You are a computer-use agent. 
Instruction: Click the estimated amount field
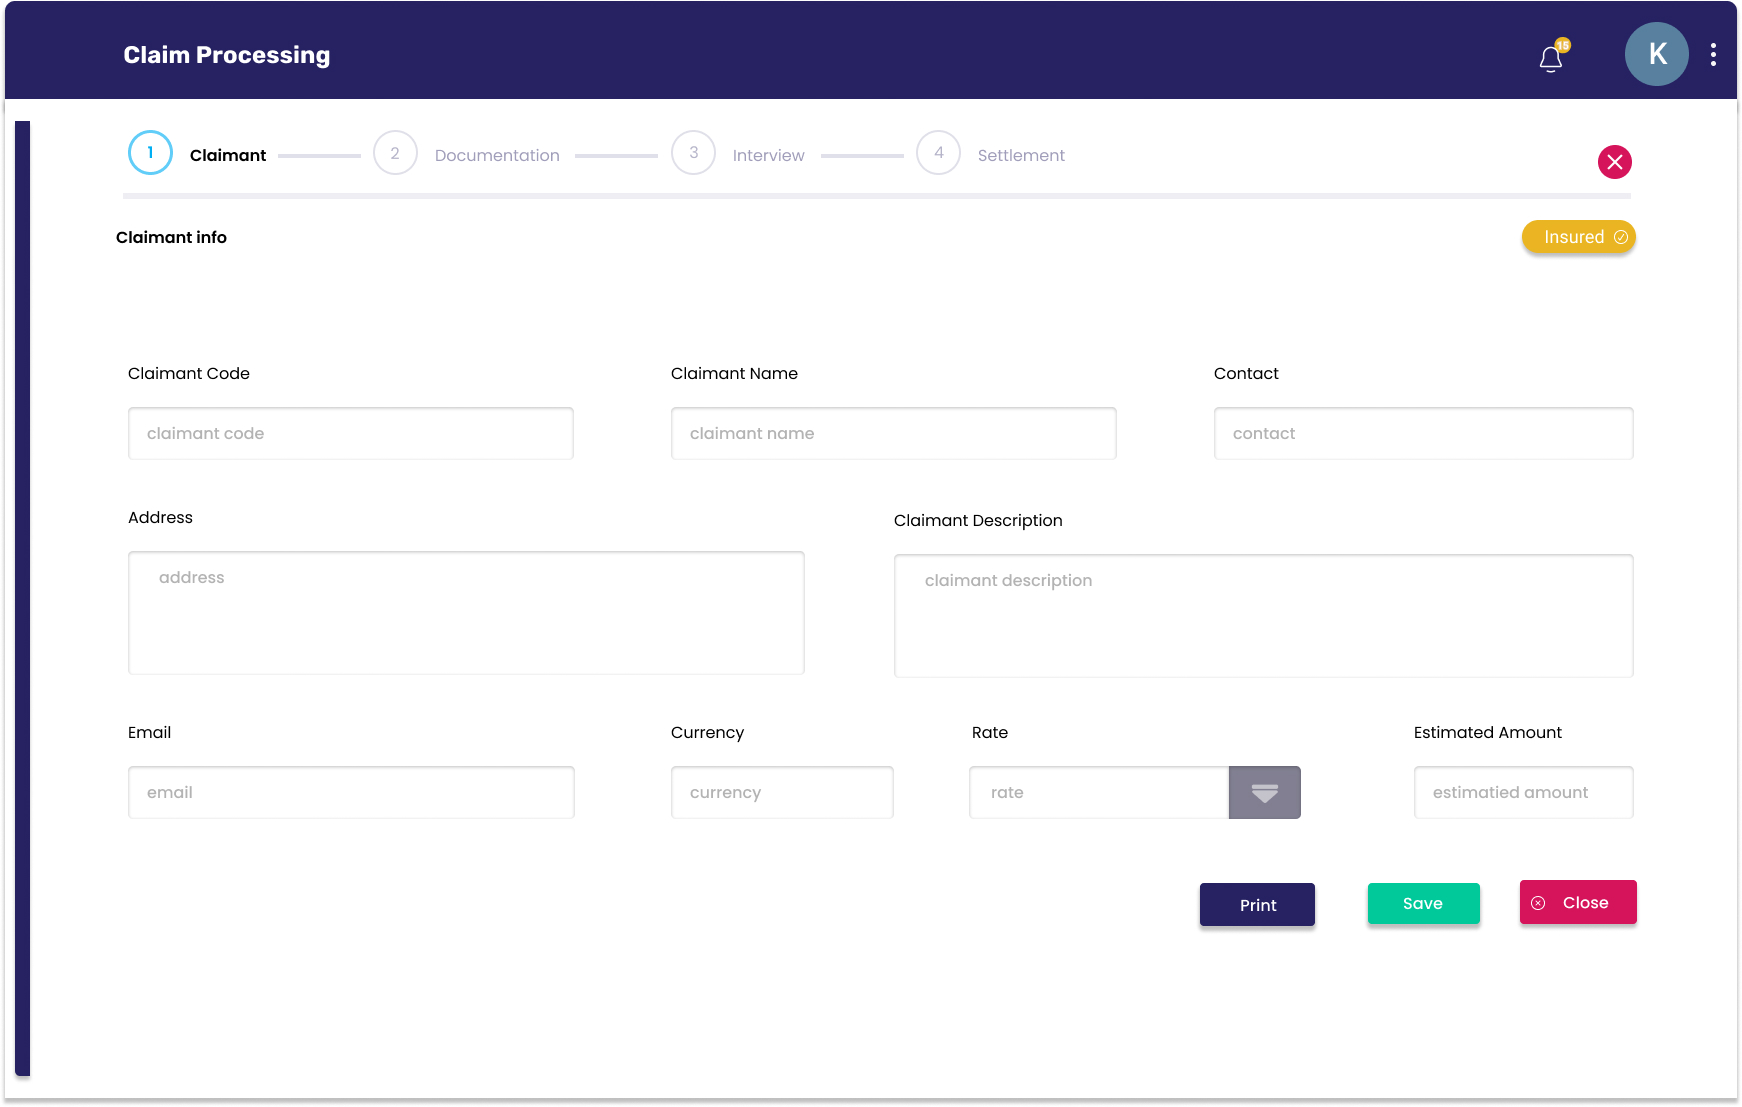click(x=1523, y=792)
